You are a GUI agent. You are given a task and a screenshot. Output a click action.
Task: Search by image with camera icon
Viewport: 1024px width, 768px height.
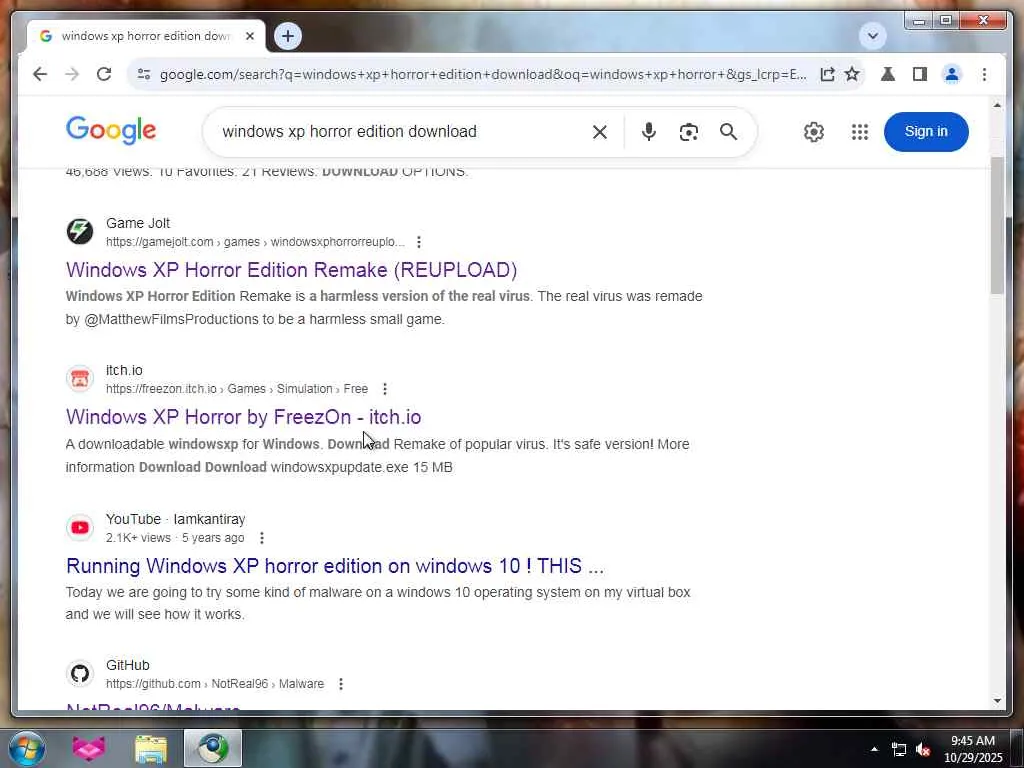[x=688, y=132]
